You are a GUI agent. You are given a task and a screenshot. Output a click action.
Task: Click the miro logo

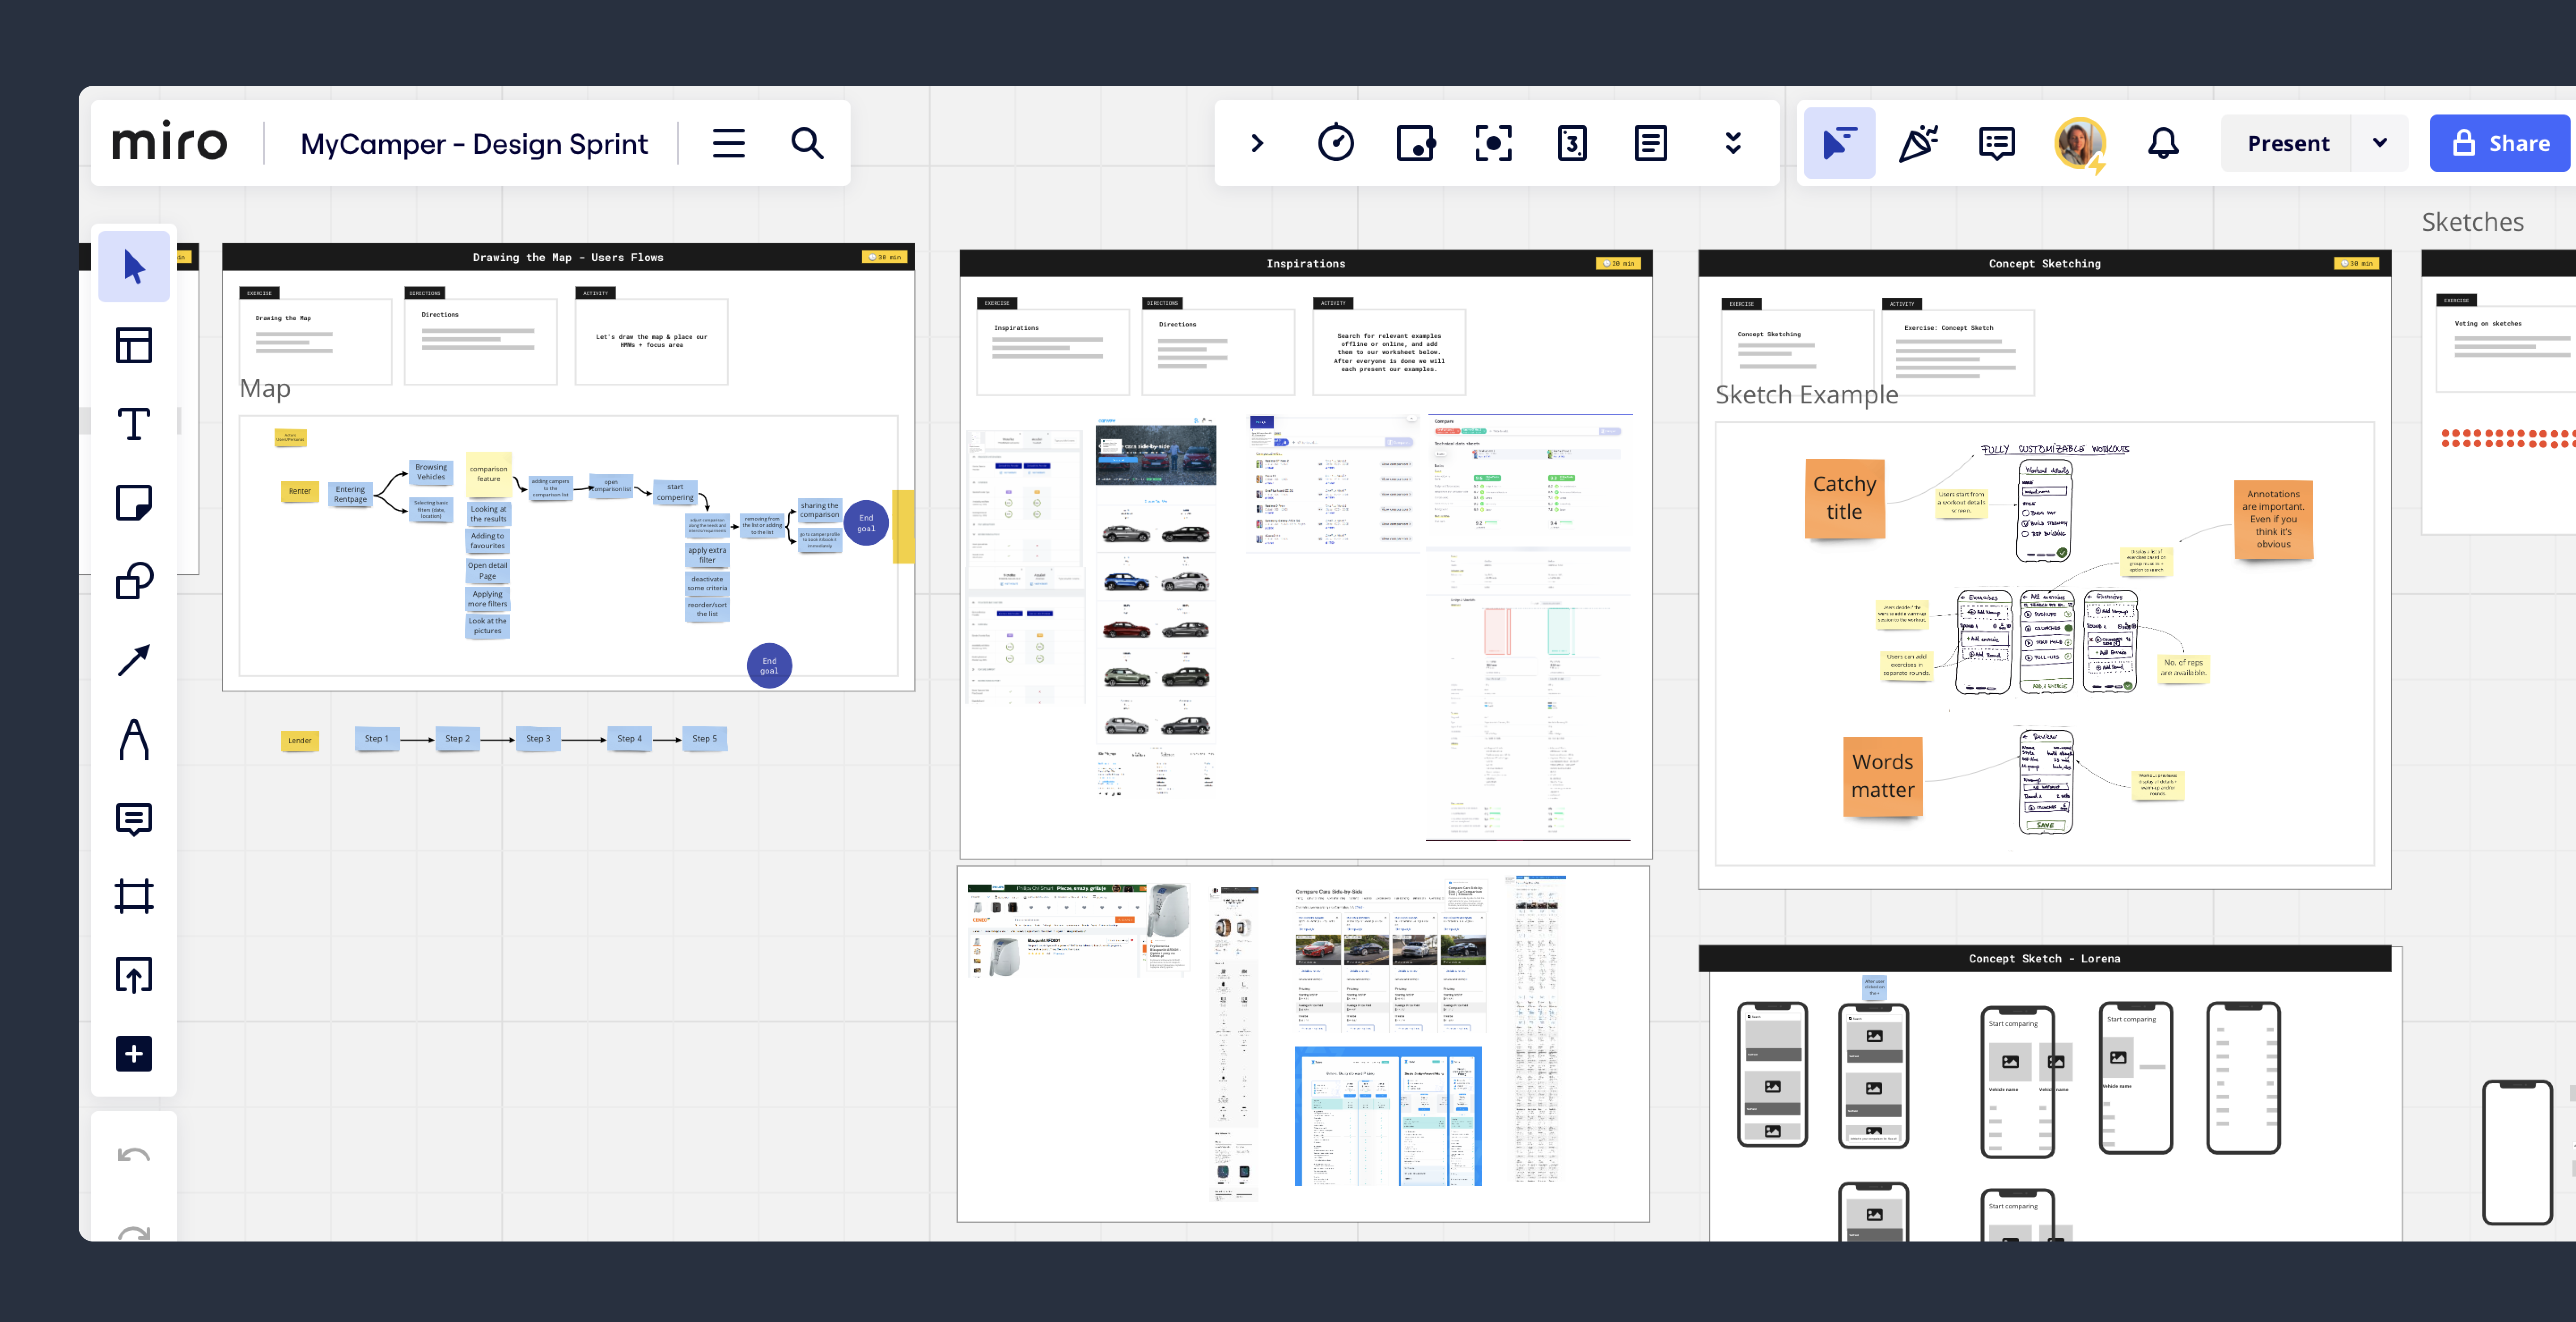tap(169, 143)
